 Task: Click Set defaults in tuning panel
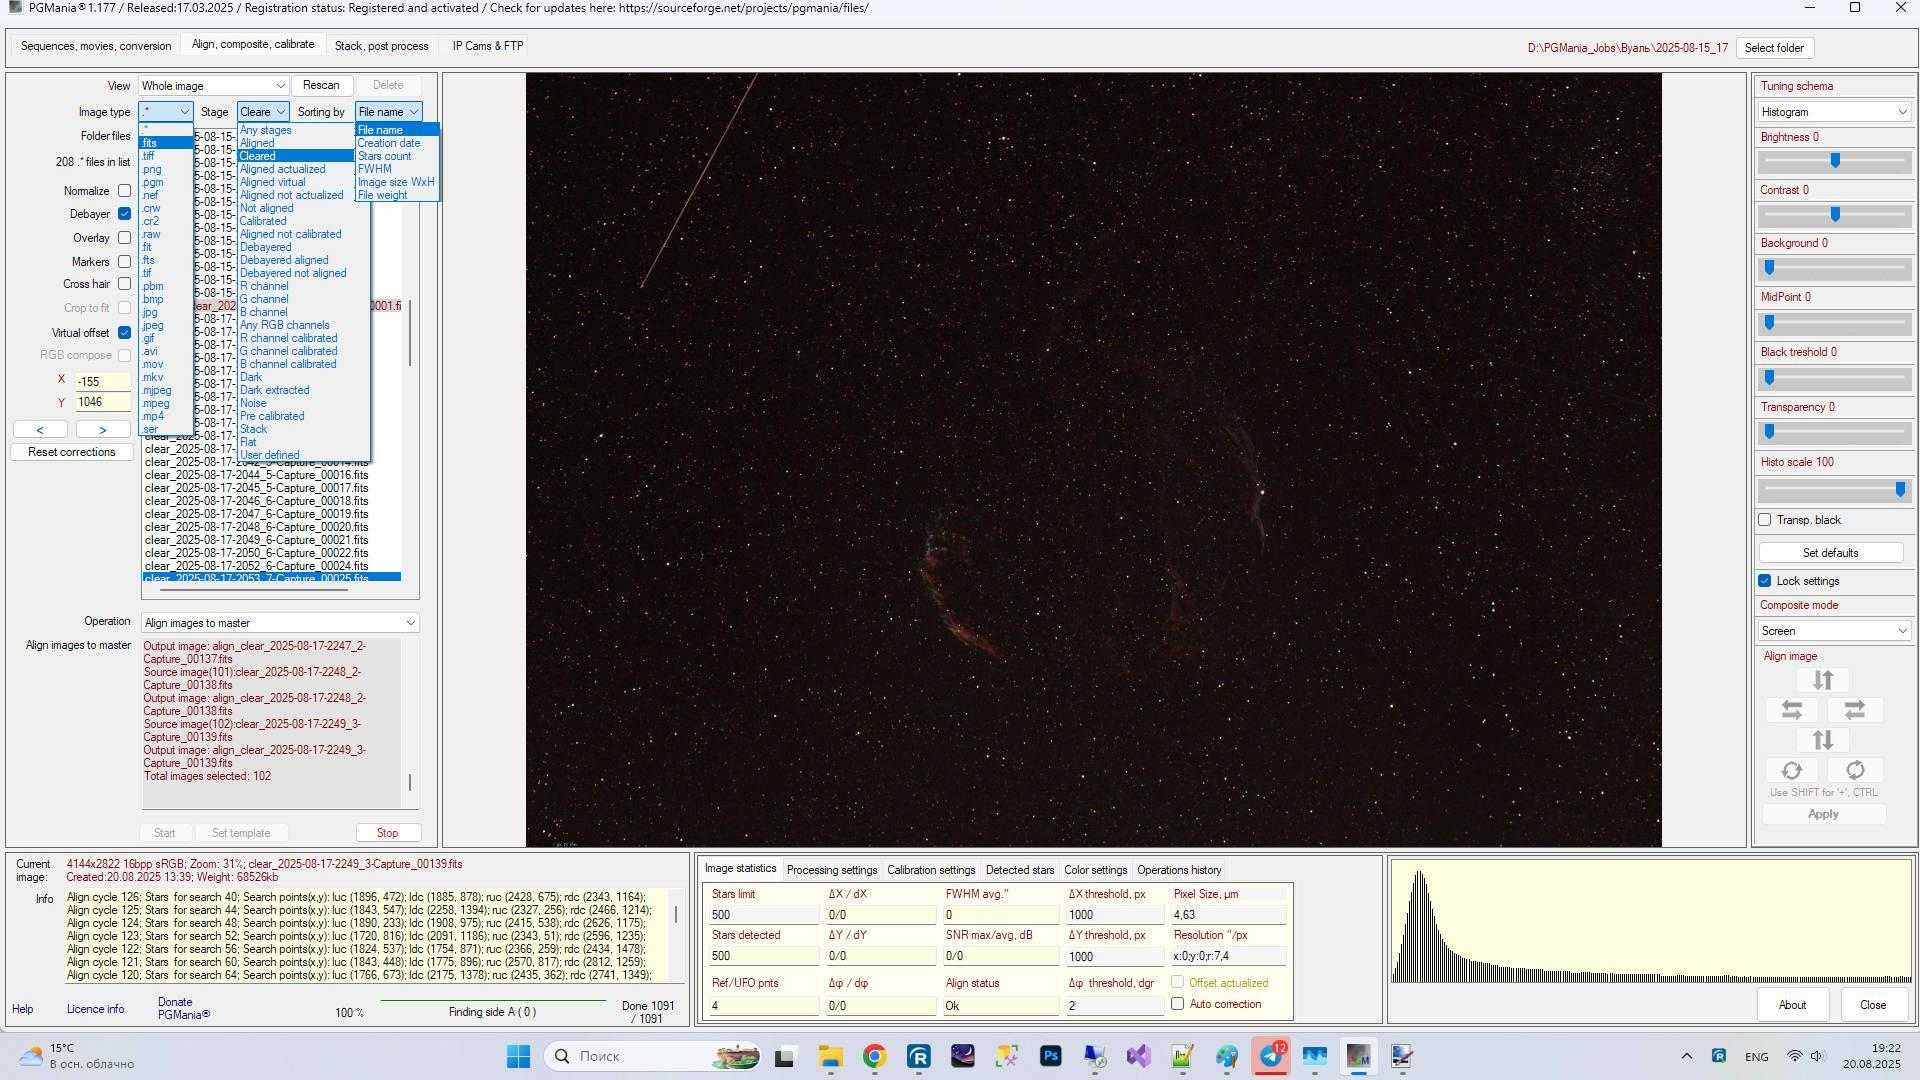(1830, 553)
